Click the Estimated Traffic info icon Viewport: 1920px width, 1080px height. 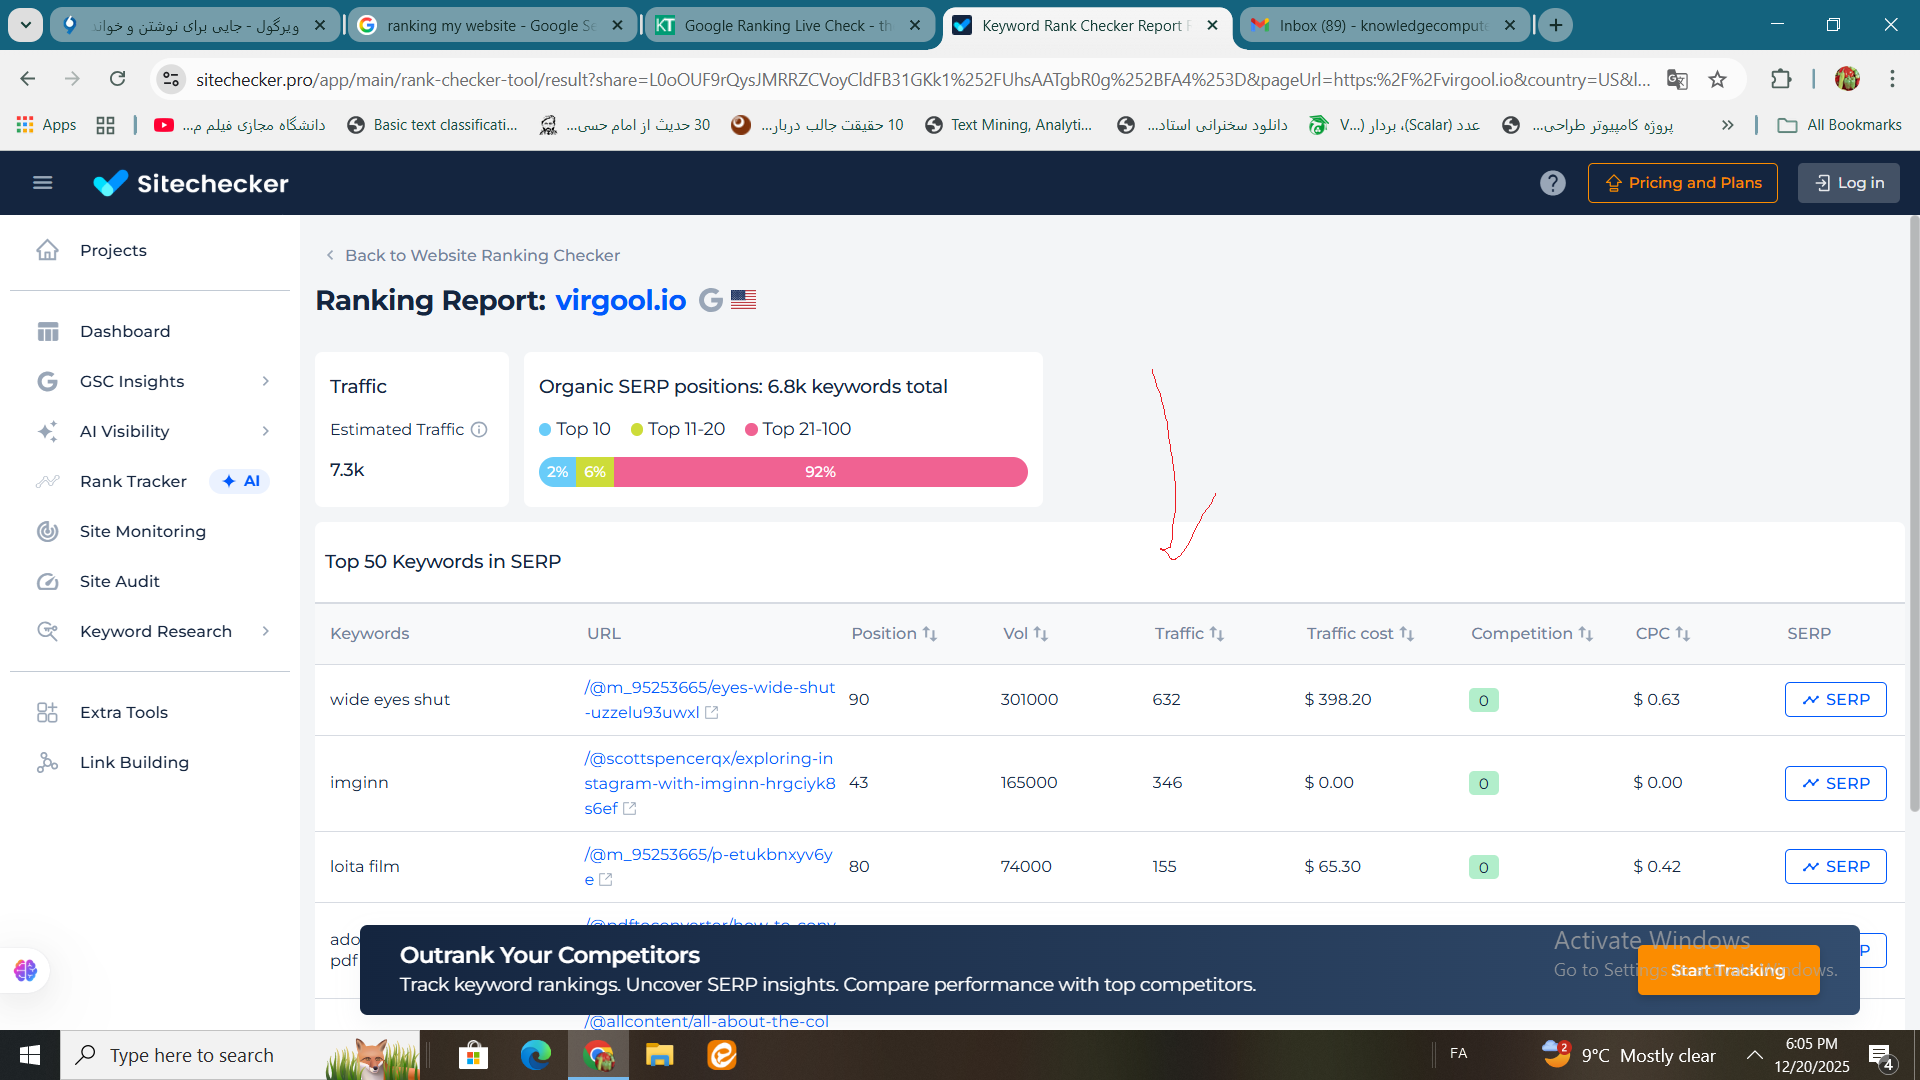(479, 429)
